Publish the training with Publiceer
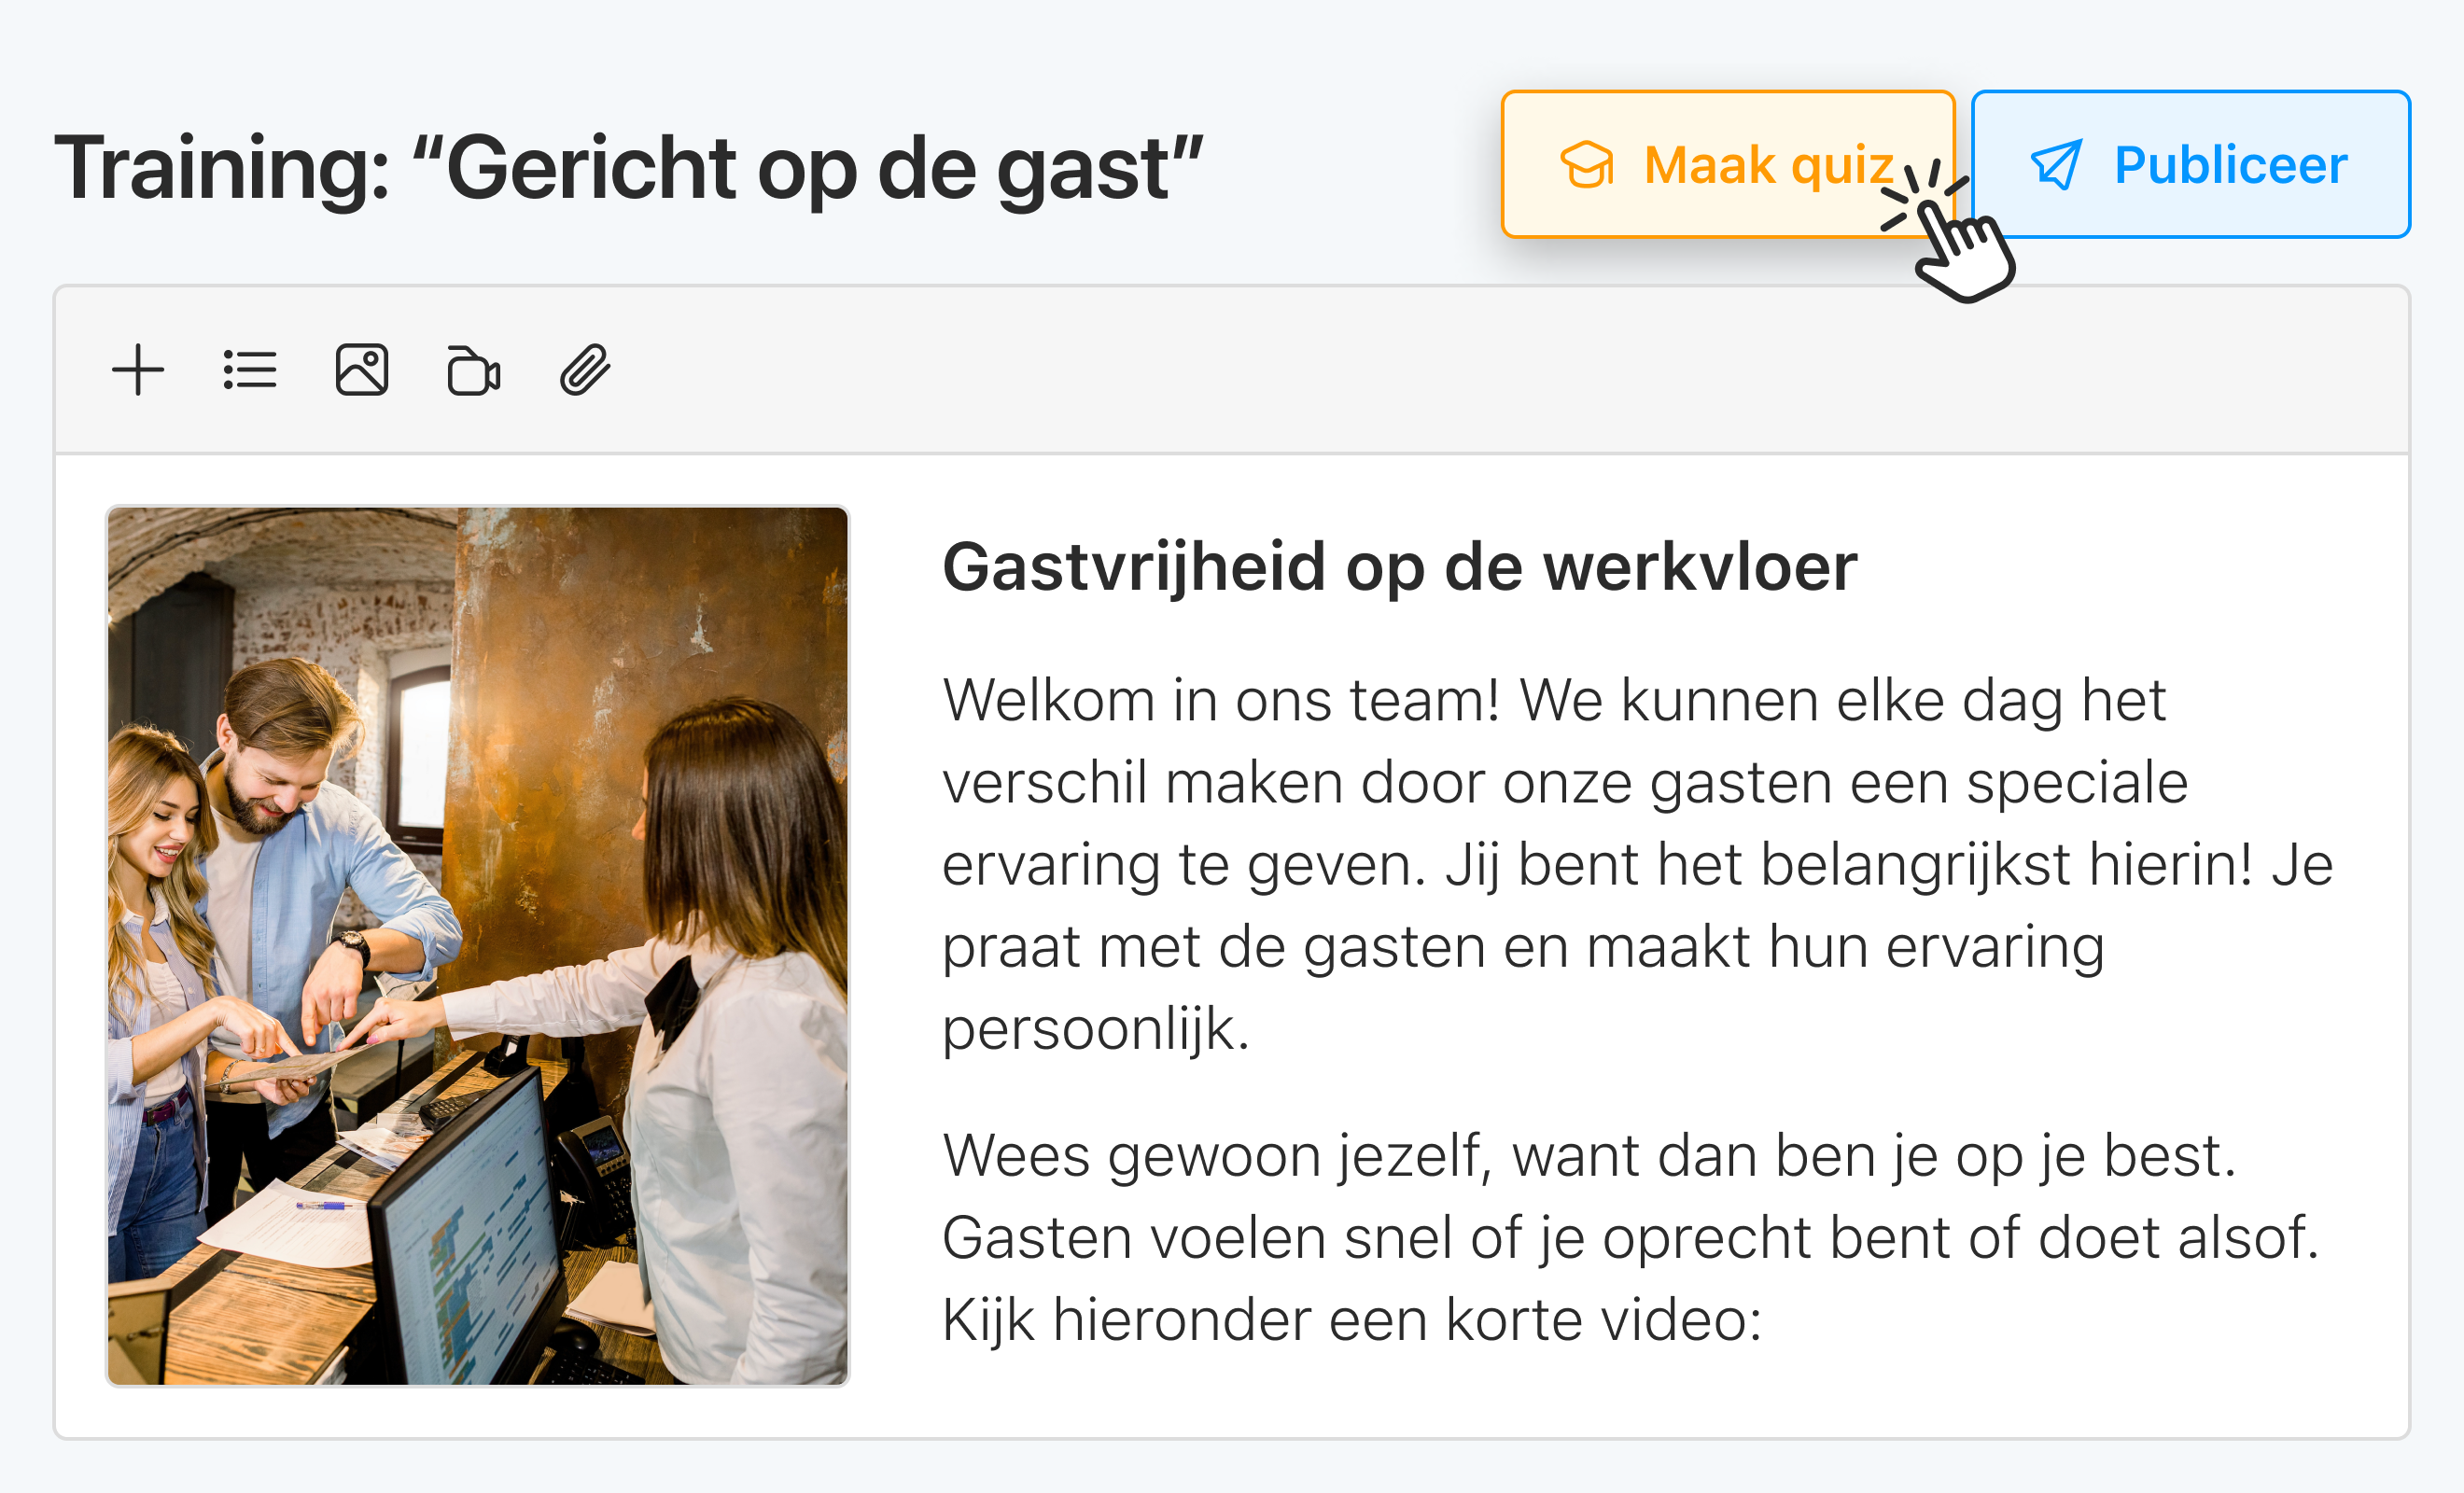This screenshot has width=2464, height=1493. click(x=2190, y=164)
